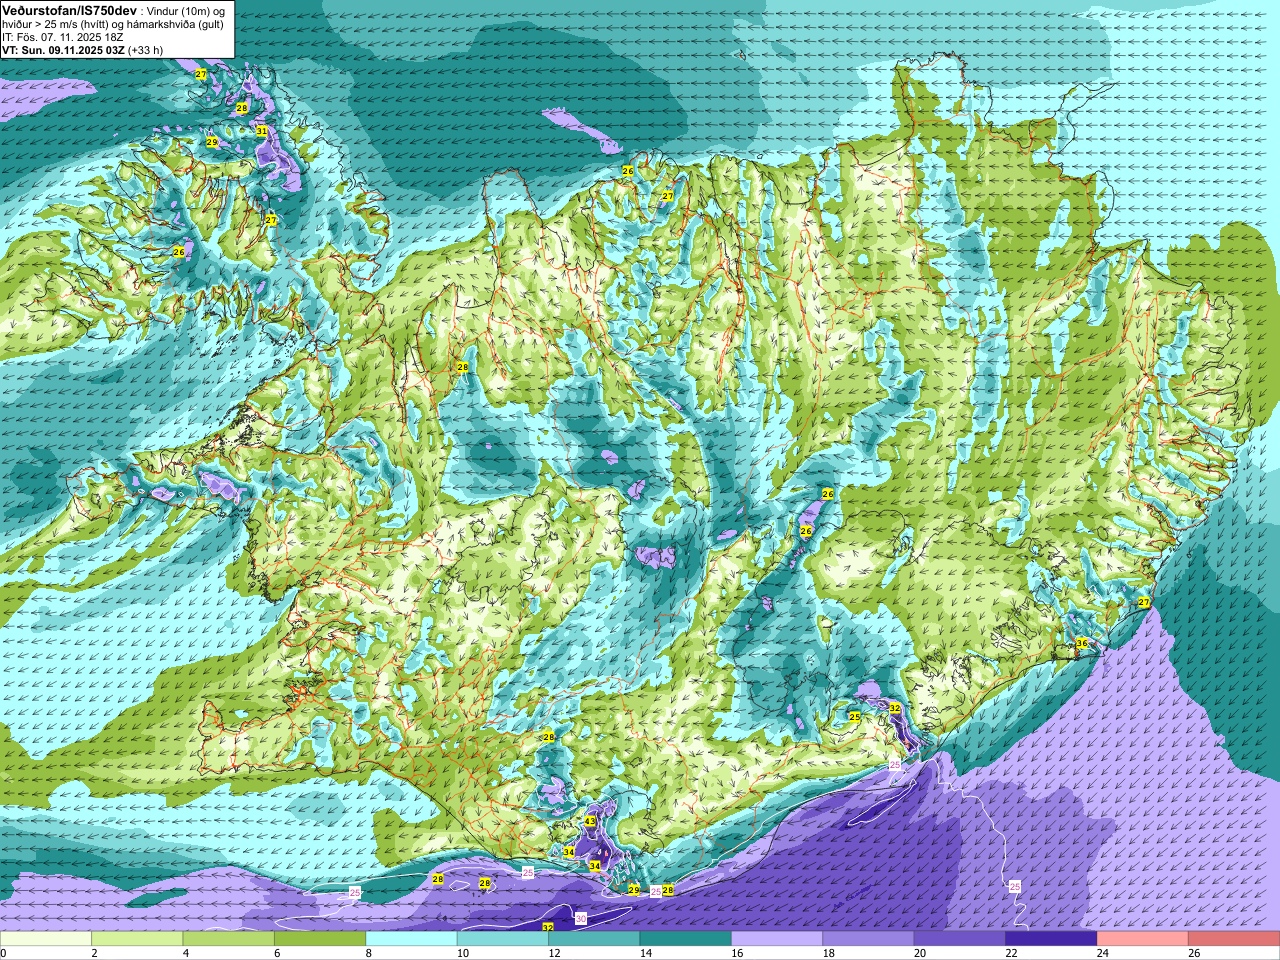Select the 16–18 m/s lavender legend swatch
The image size is (1280, 960).
[x=777, y=939]
